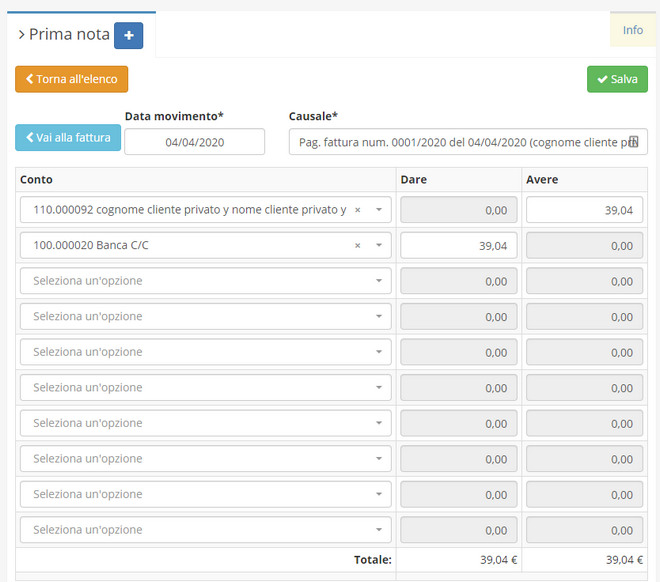Click the Vai alla fattura button
The width and height of the screenshot is (660, 582).
(x=67, y=138)
